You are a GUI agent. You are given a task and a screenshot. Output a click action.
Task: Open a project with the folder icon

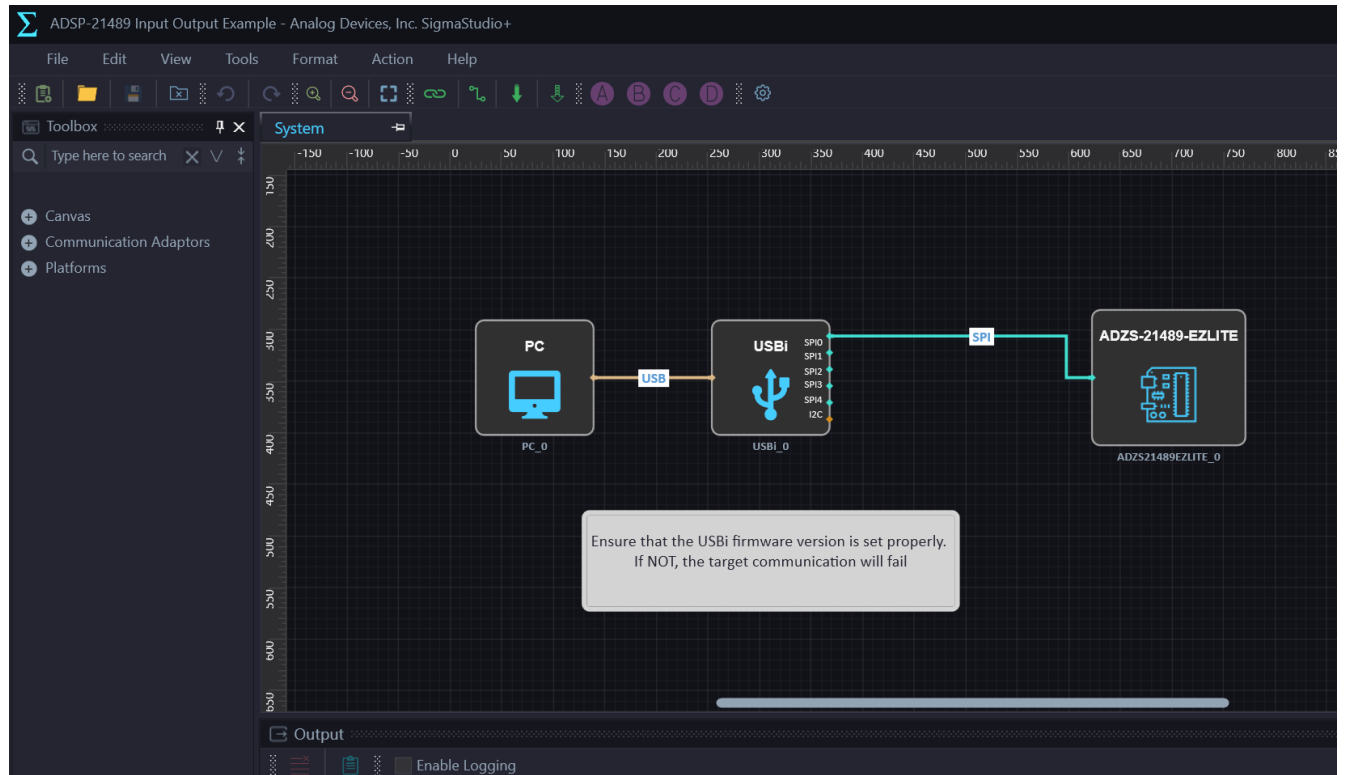pos(87,94)
